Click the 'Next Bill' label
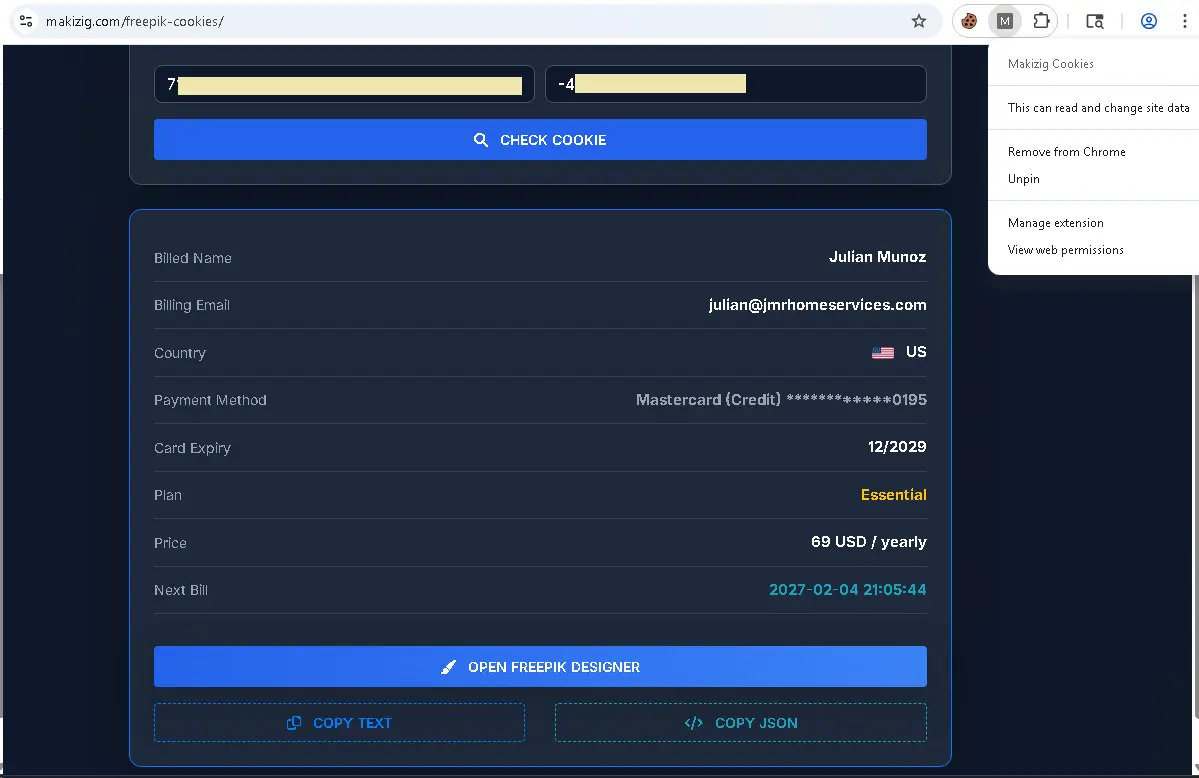This screenshot has width=1199, height=778. point(180,591)
